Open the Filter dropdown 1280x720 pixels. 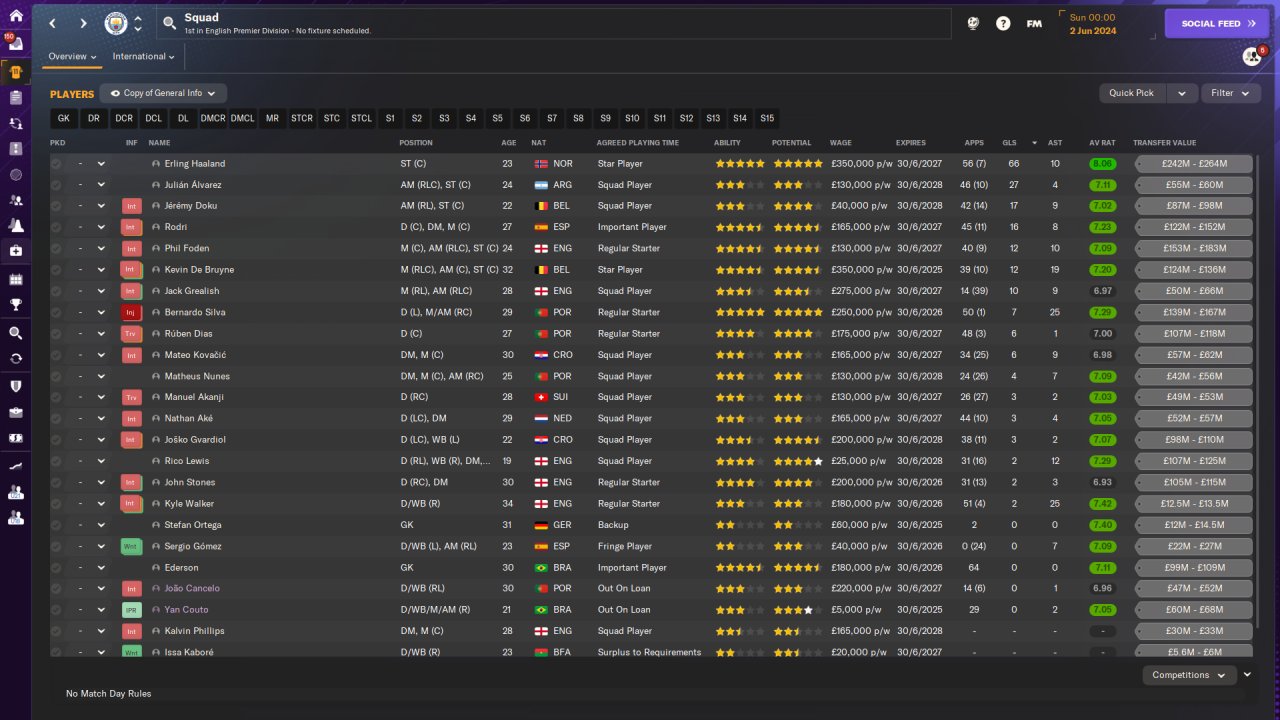(1231, 93)
